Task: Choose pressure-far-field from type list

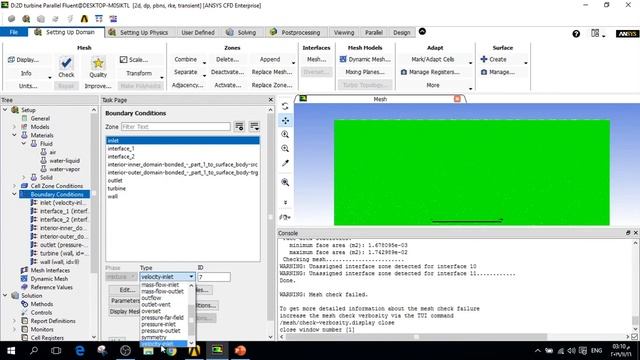Action: coord(162,318)
